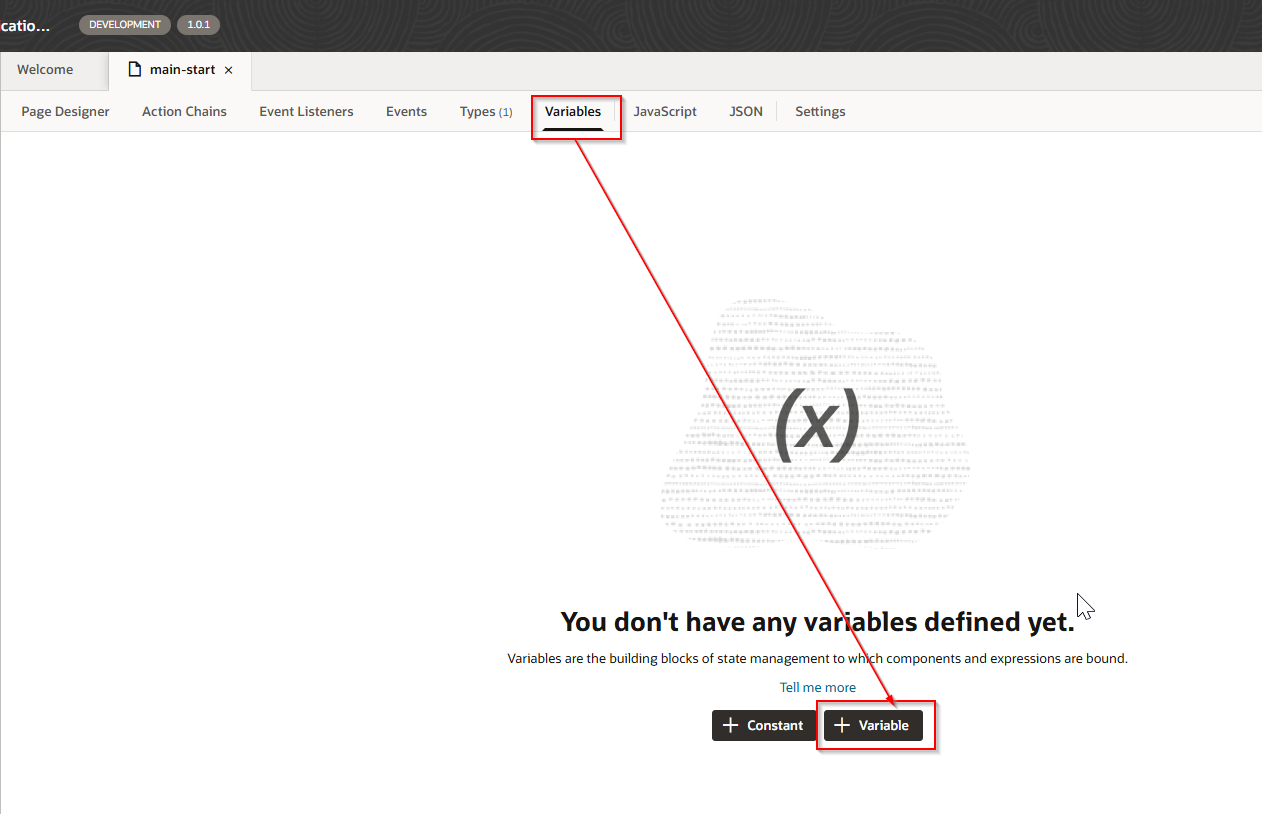Image resolution: width=1262 pixels, height=814 pixels.
Task: Click the DEVELOPMENT status badge
Action: 124,25
